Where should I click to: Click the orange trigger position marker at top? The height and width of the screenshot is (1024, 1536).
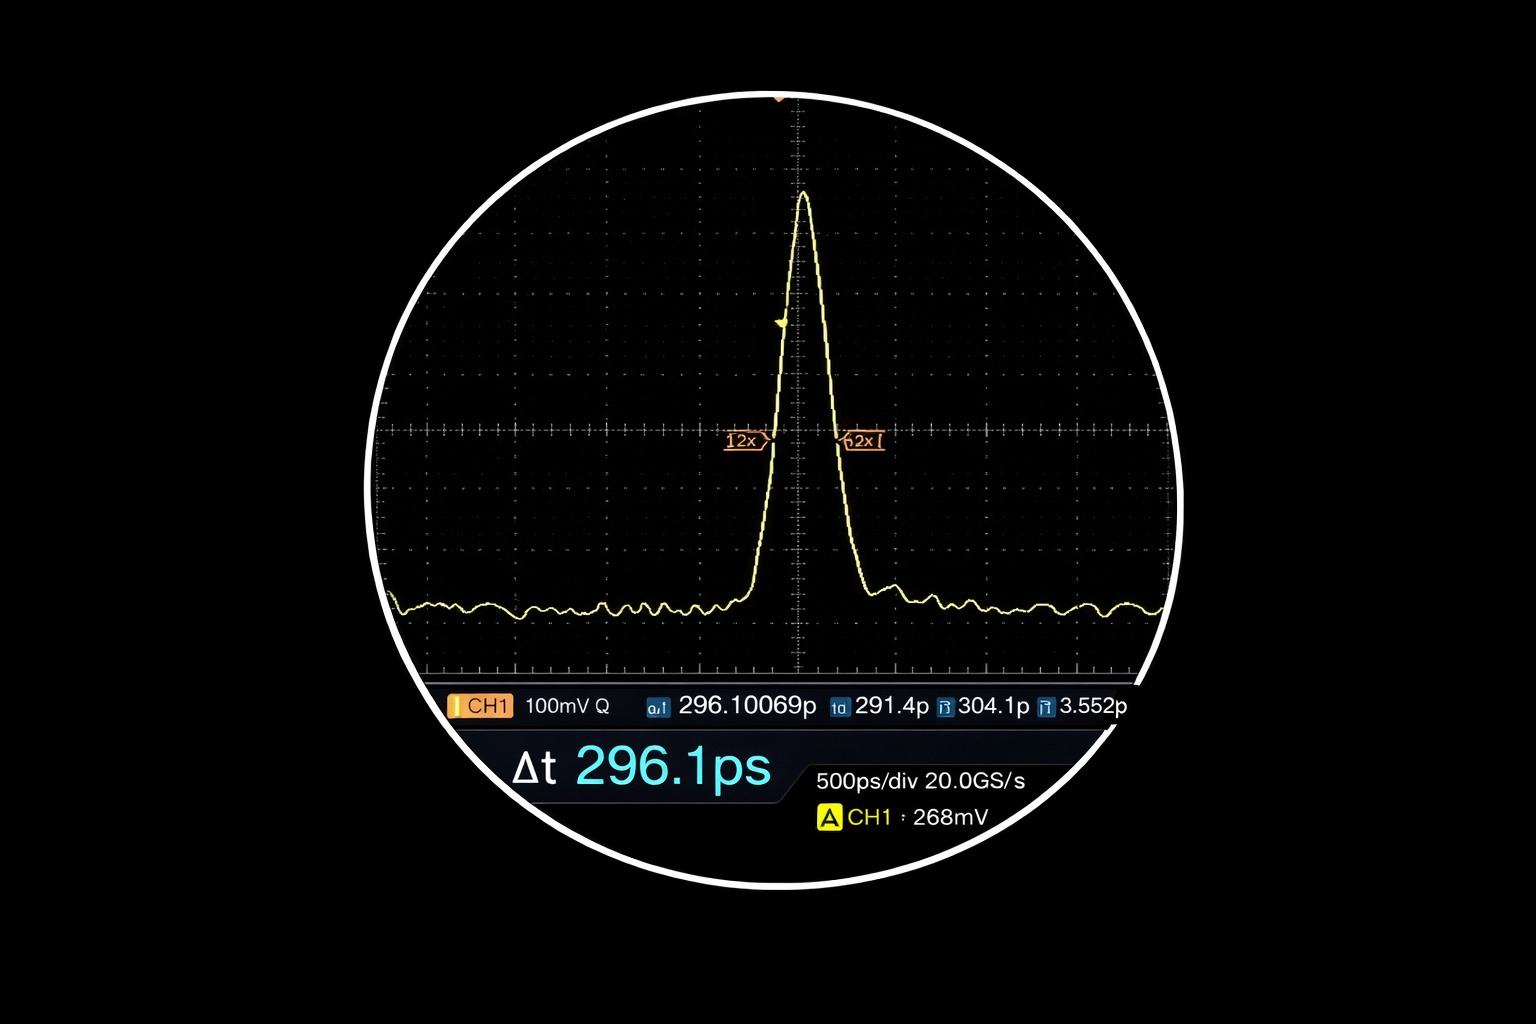pos(778,98)
